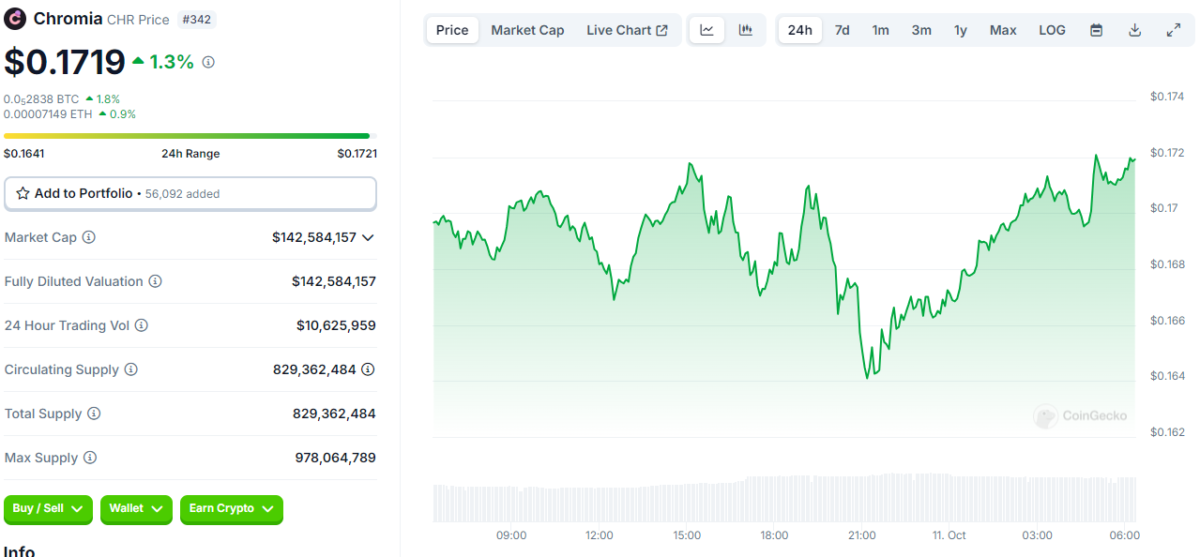Switch to candlestick chart view icon

pyautogui.click(x=745, y=30)
